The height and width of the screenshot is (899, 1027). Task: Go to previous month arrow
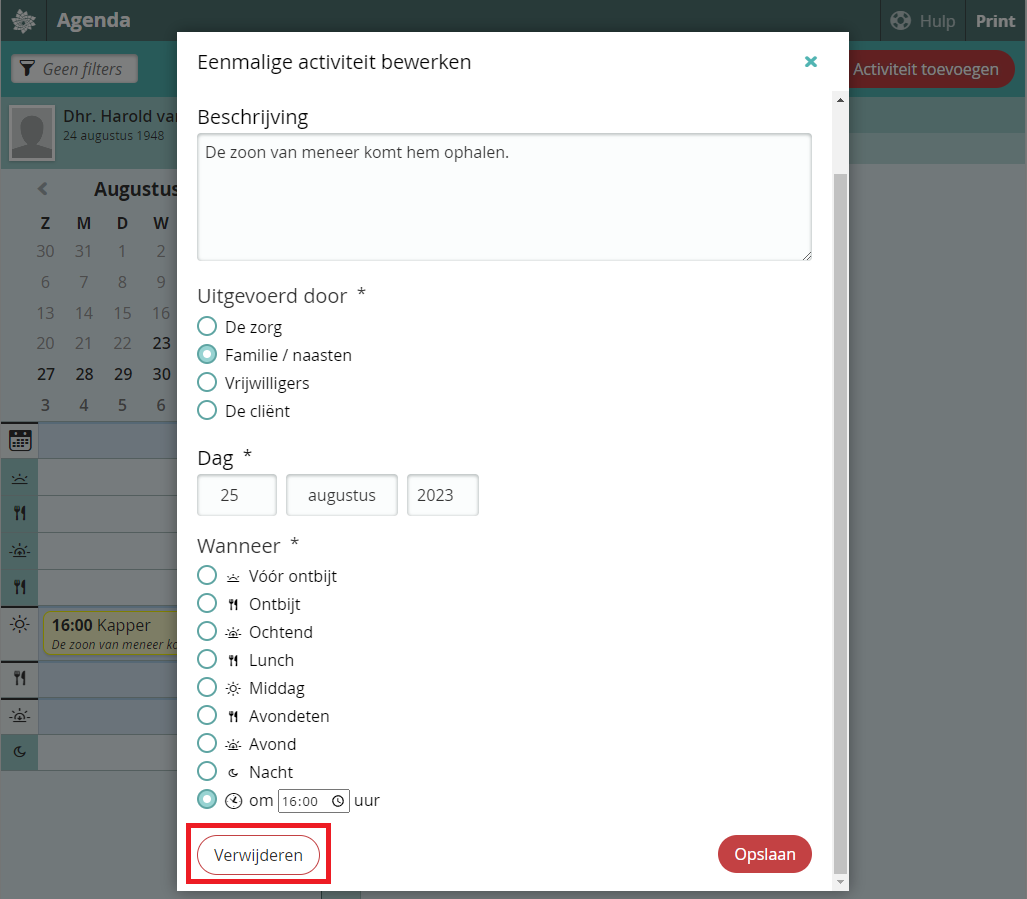tap(43, 188)
